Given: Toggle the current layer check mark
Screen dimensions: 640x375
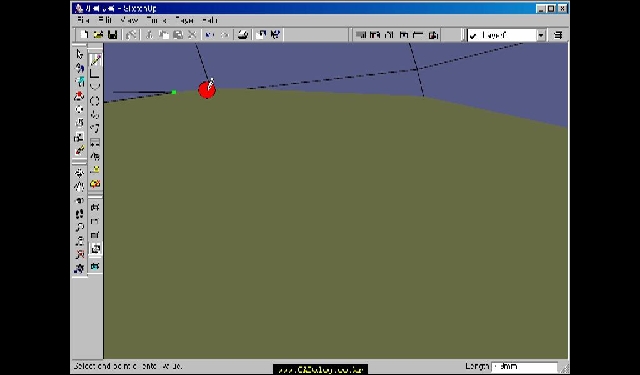Looking at the screenshot, I should 473,36.
